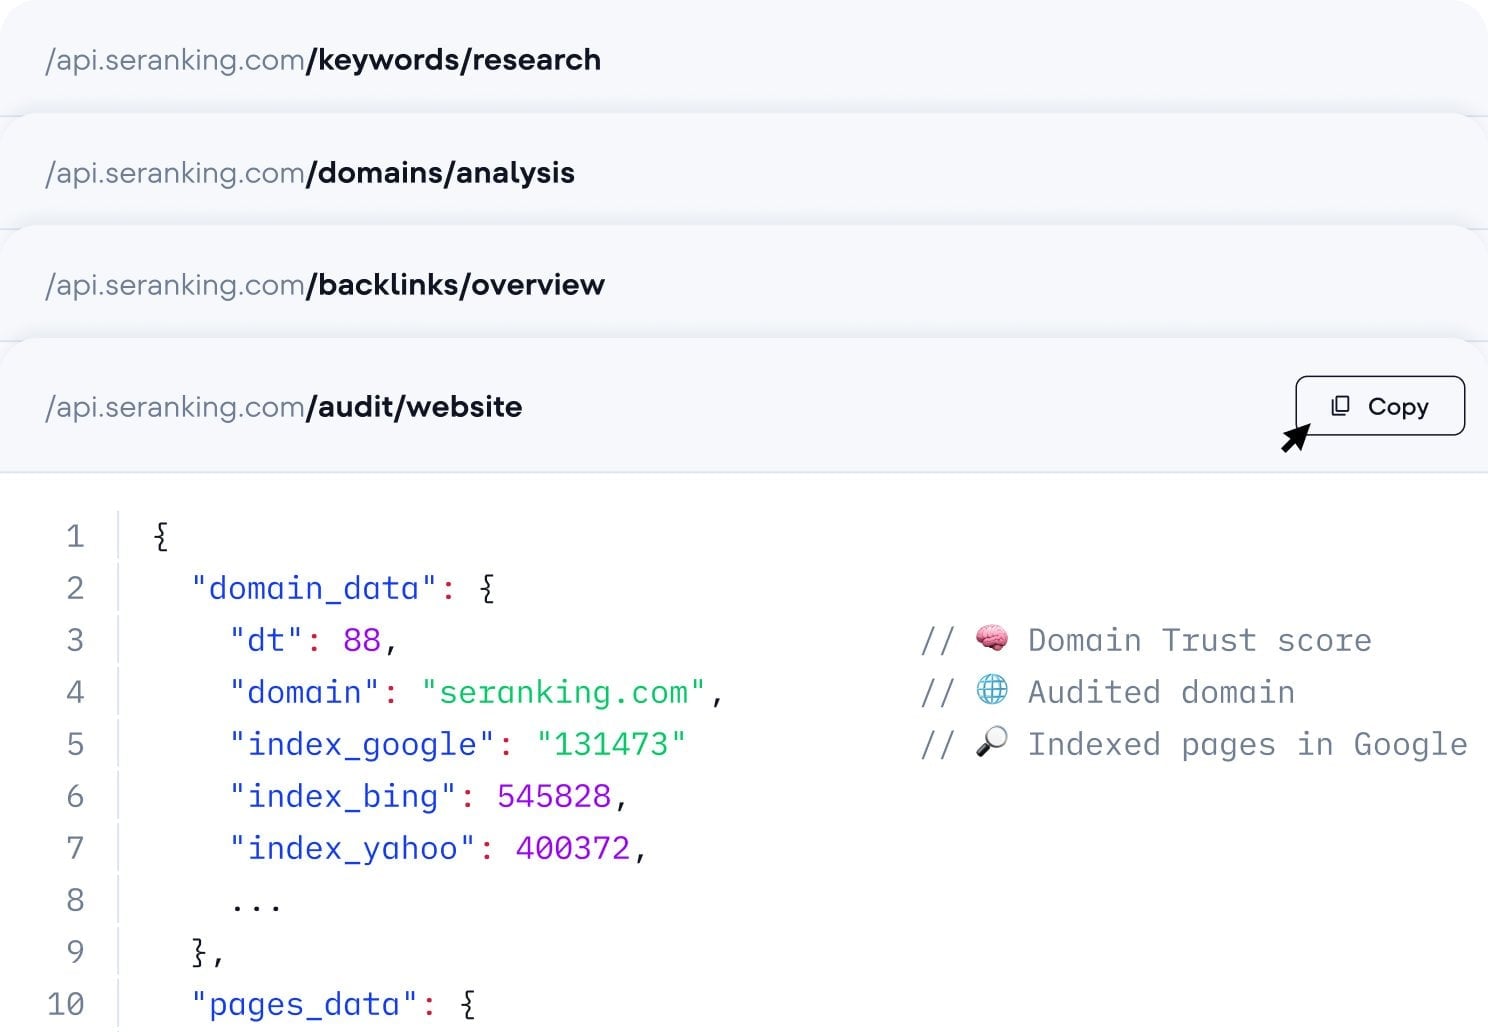The height and width of the screenshot is (1032, 1488).
Task: Click line number 10 in the gutter
Action: 66,1004
